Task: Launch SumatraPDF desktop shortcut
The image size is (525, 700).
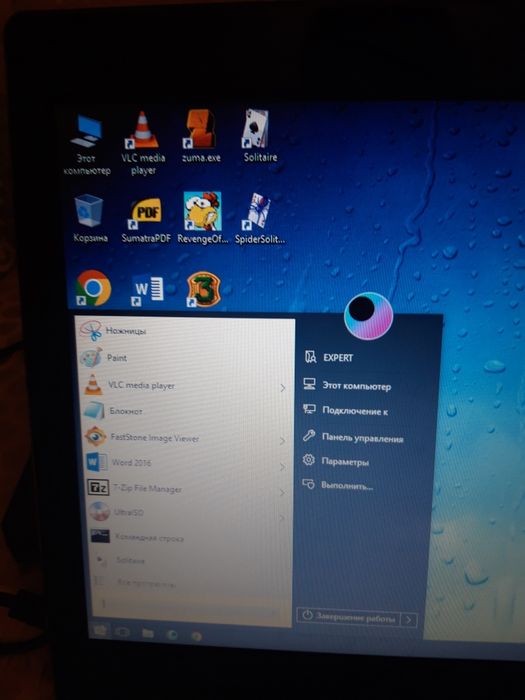Action: click(146, 220)
